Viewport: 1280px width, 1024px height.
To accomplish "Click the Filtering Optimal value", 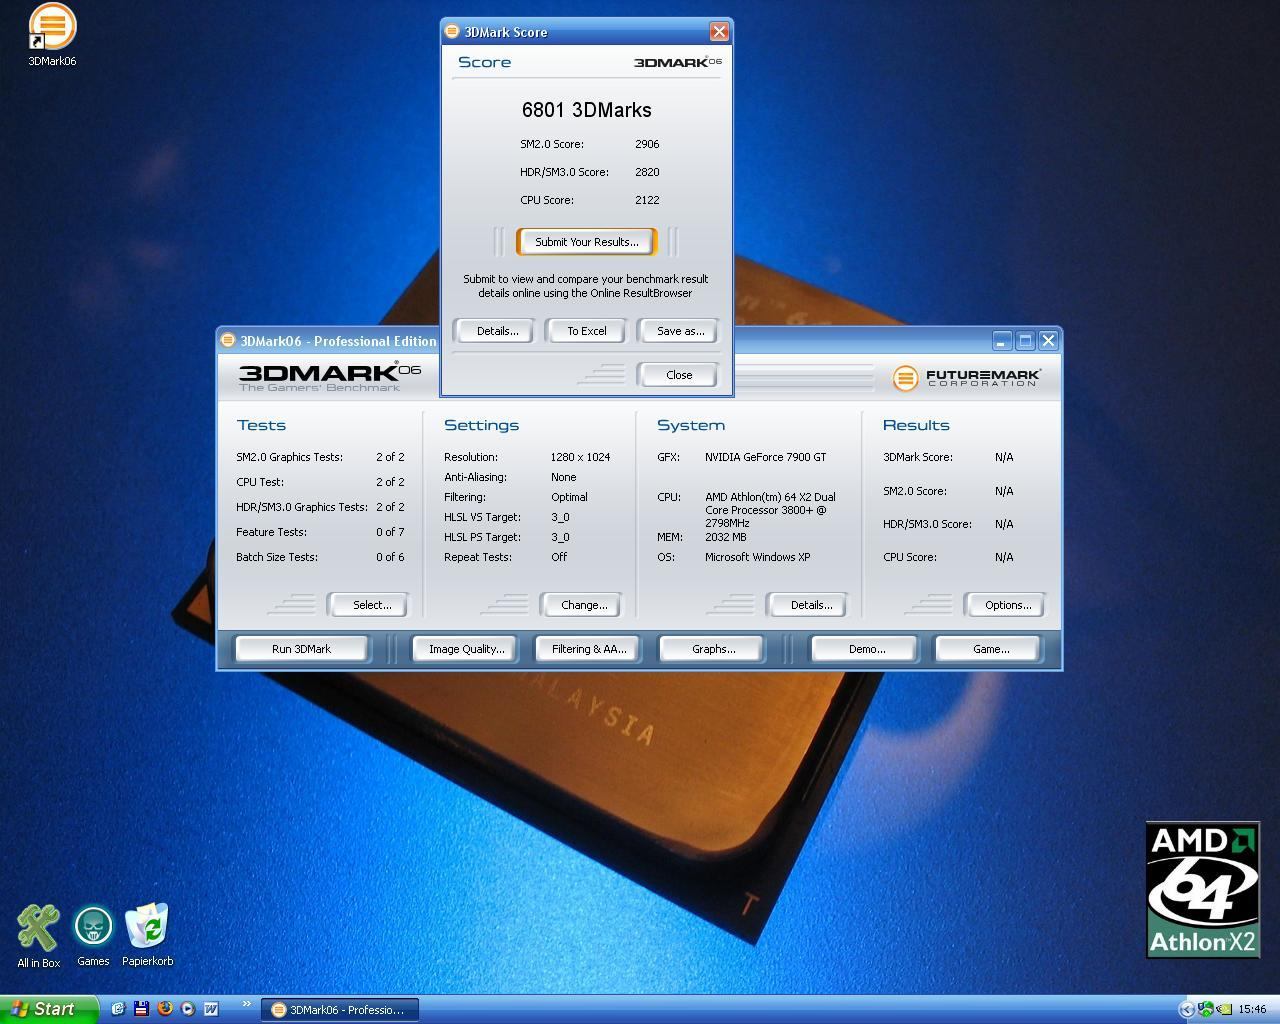I will (569, 497).
